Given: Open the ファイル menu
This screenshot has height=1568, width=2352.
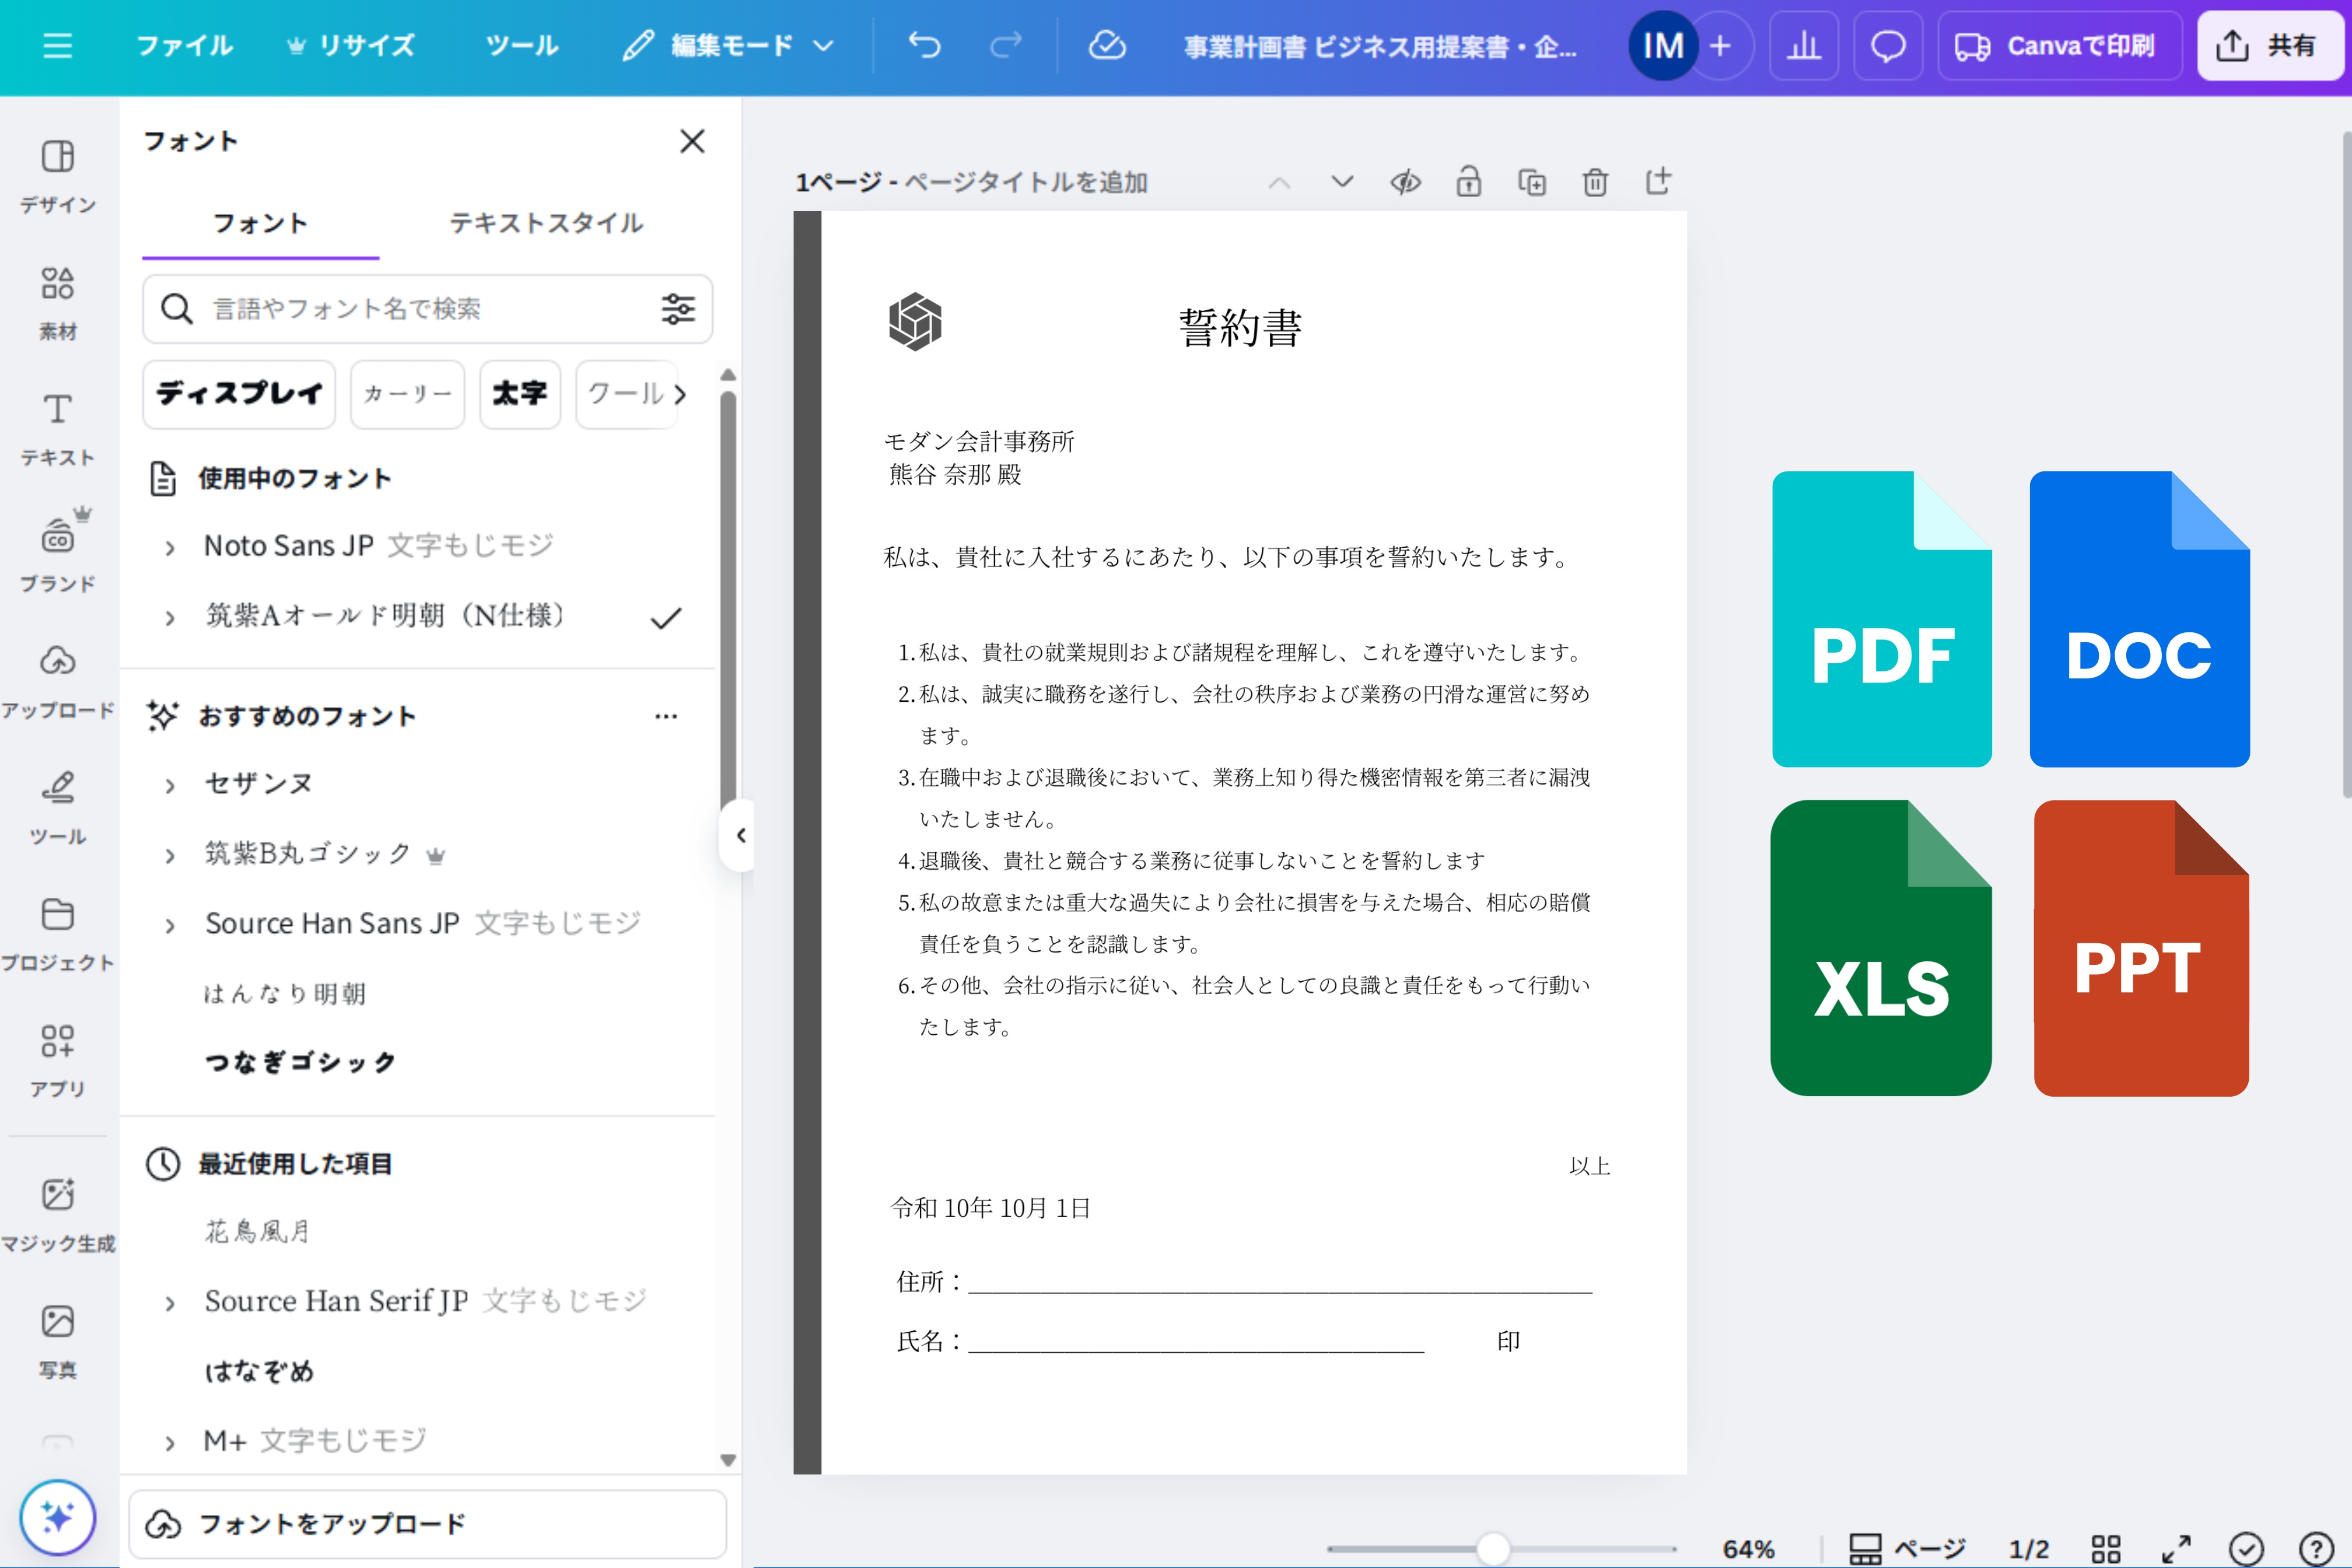Looking at the screenshot, I should [184, 46].
